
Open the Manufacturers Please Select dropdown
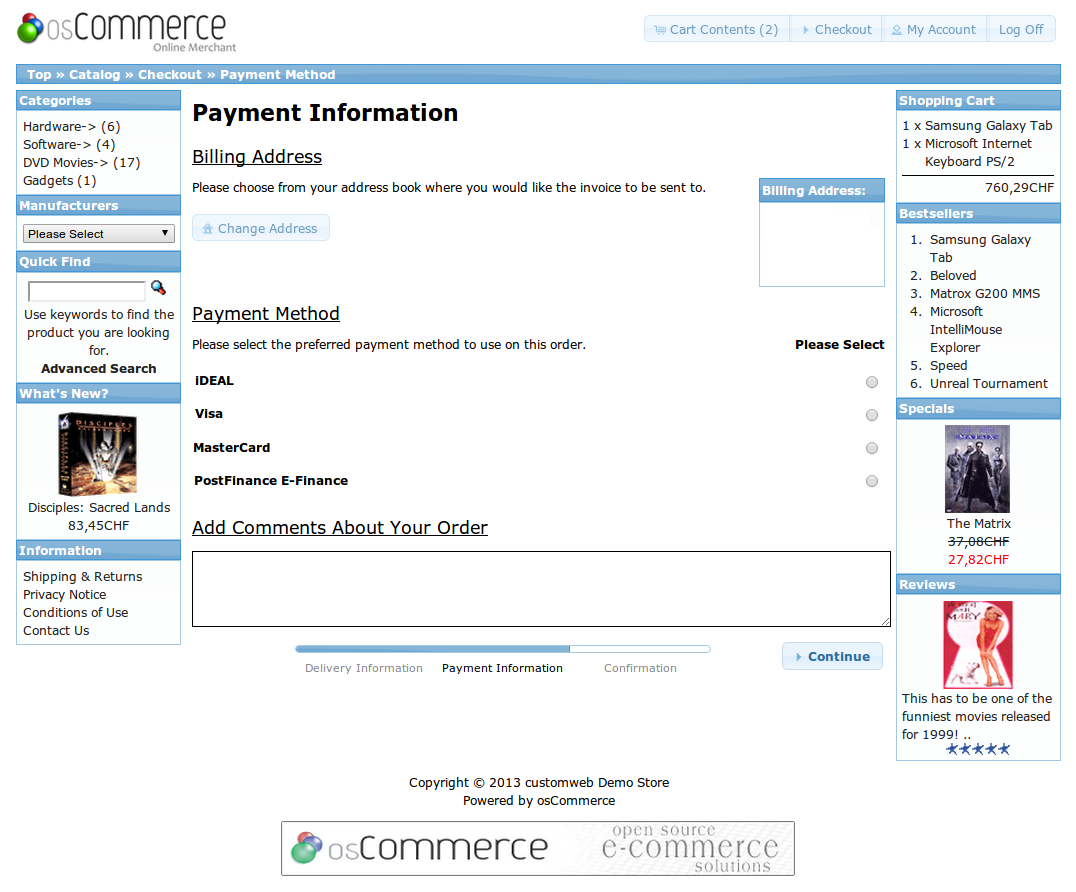tap(98, 233)
